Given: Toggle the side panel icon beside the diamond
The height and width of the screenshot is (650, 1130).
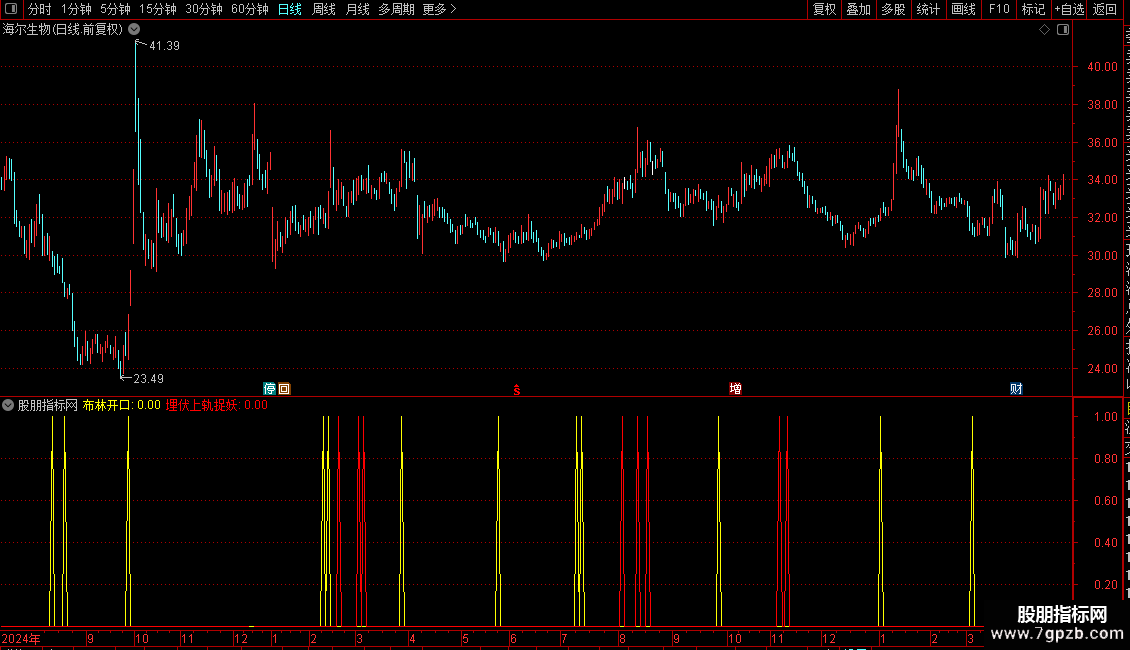Looking at the screenshot, I should click(x=1063, y=30).
